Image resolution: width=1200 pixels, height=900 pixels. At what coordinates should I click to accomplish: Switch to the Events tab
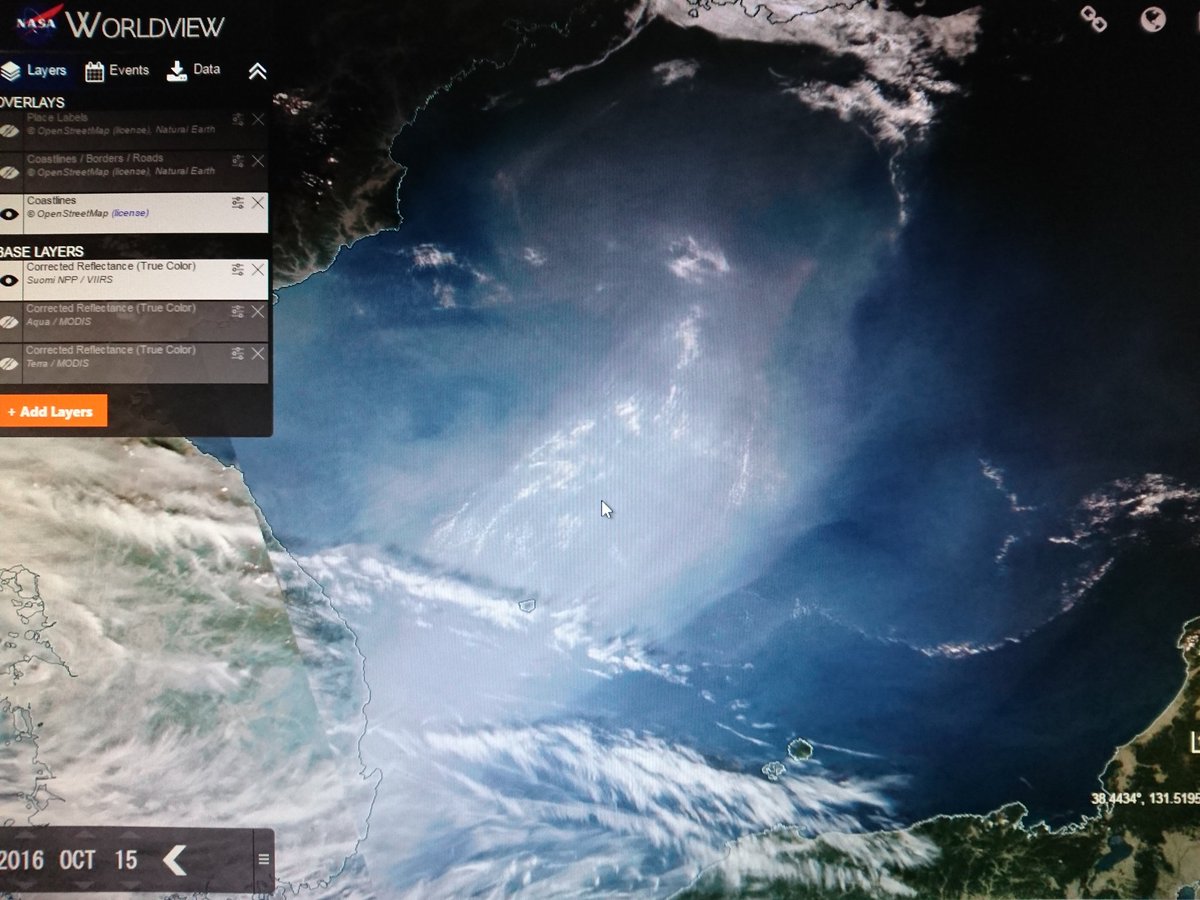(117, 70)
